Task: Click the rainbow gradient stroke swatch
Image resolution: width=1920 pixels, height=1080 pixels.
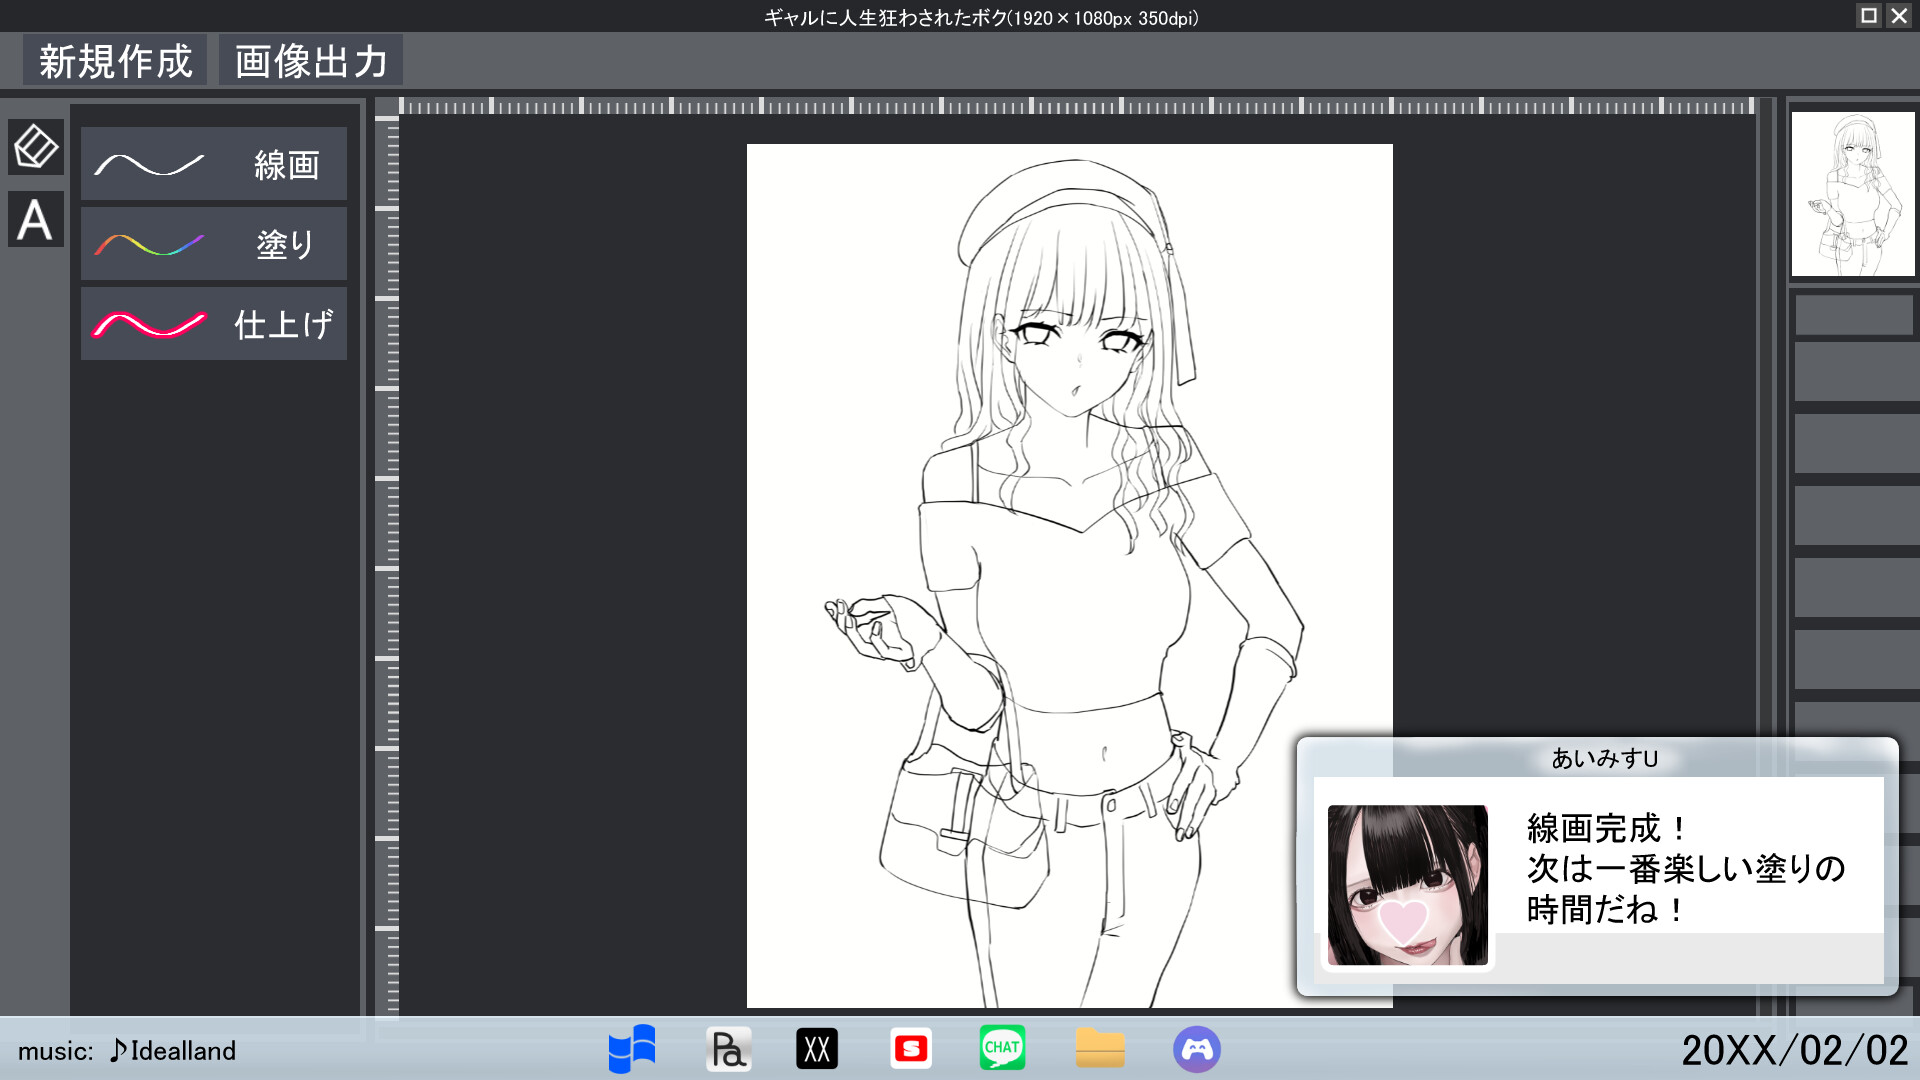Action: (x=150, y=243)
